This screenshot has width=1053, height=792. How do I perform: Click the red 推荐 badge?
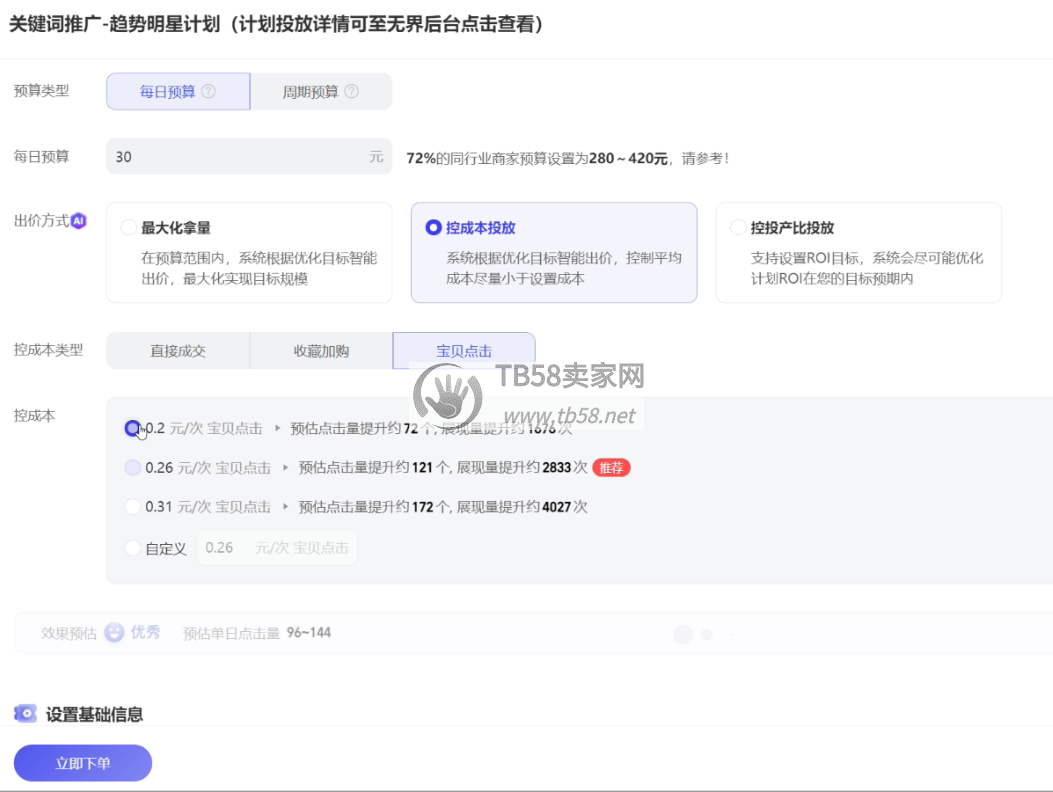click(611, 467)
